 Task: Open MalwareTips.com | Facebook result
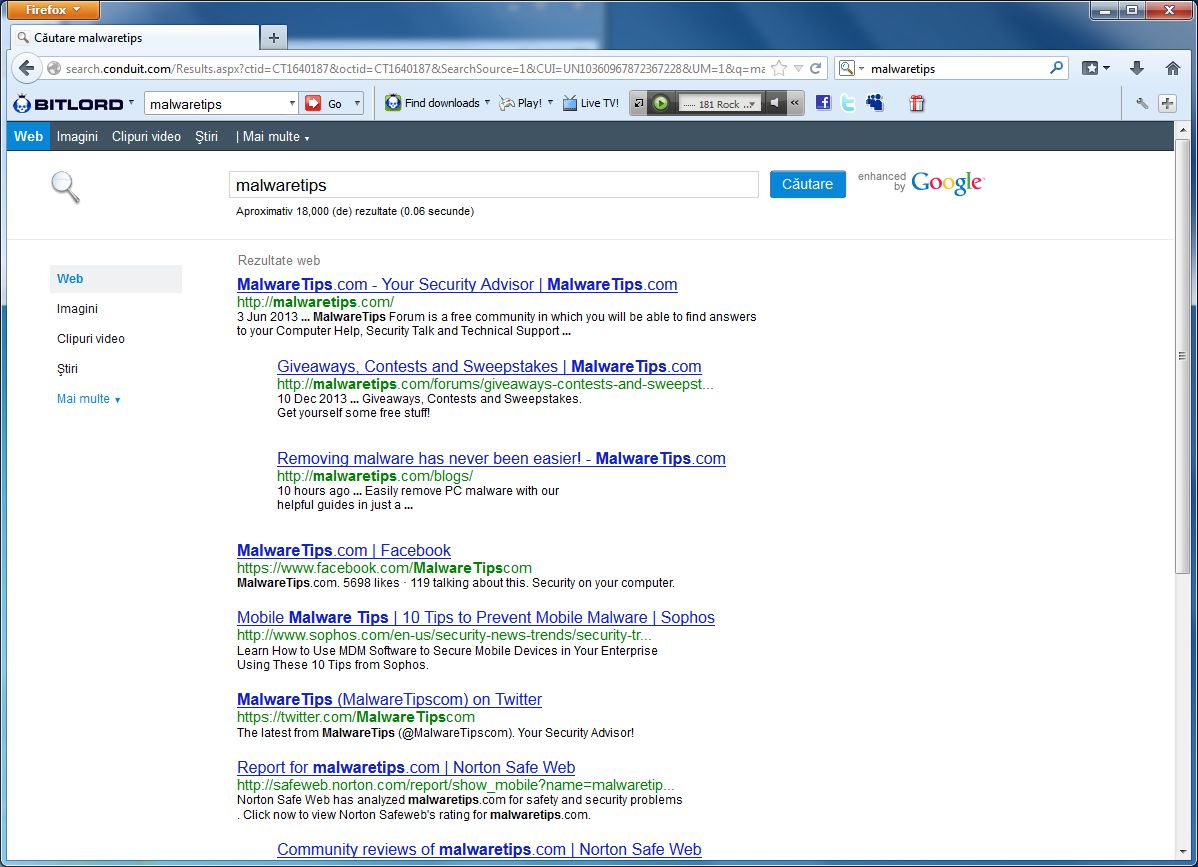pos(344,550)
